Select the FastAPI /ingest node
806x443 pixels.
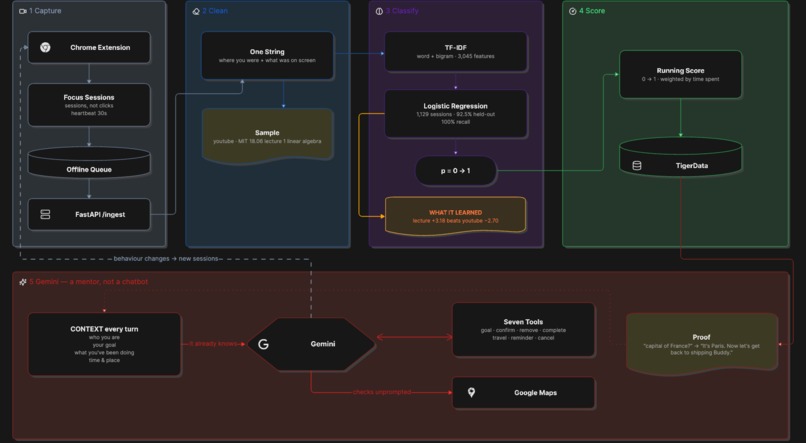(89, 214)
